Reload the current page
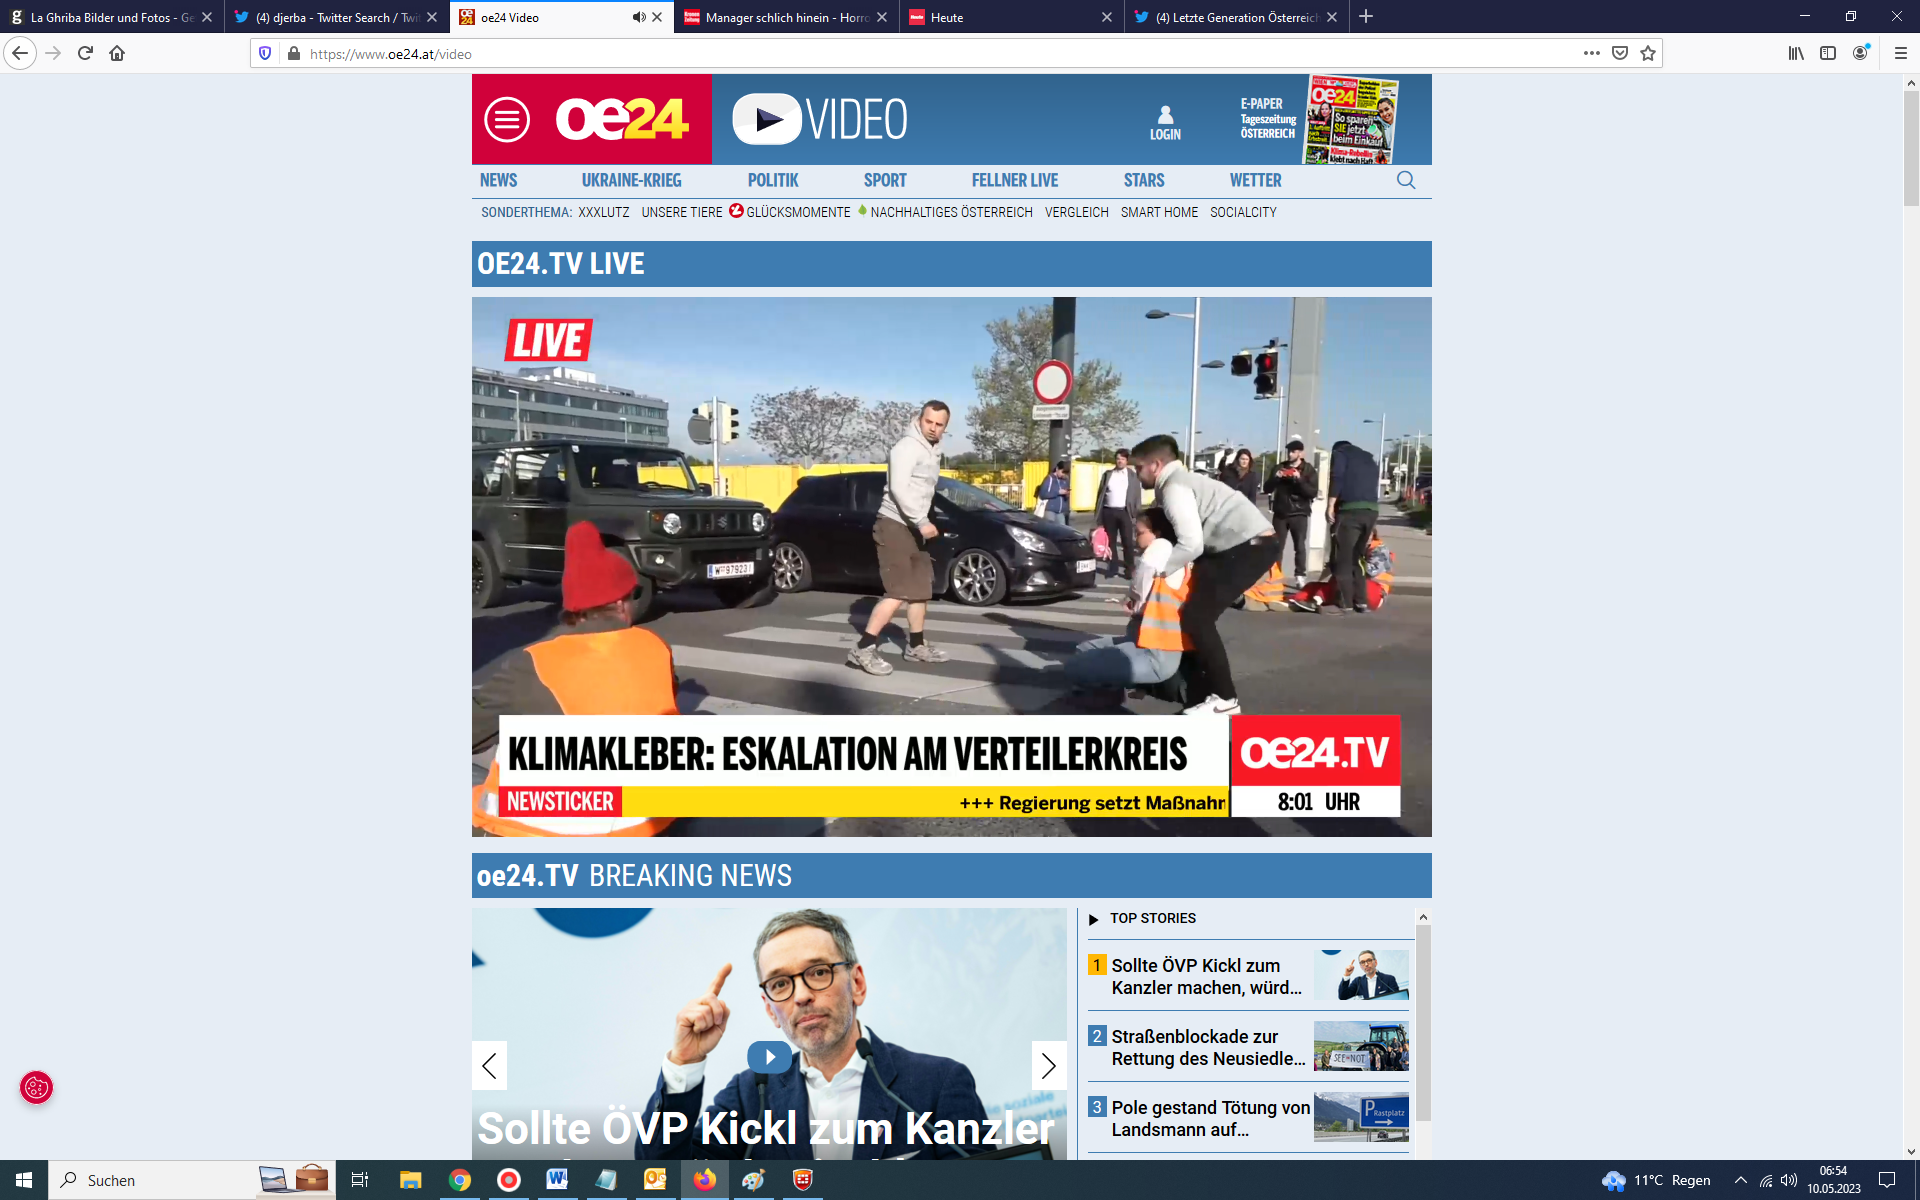The image size is (1920, 1200). point(85,53)
